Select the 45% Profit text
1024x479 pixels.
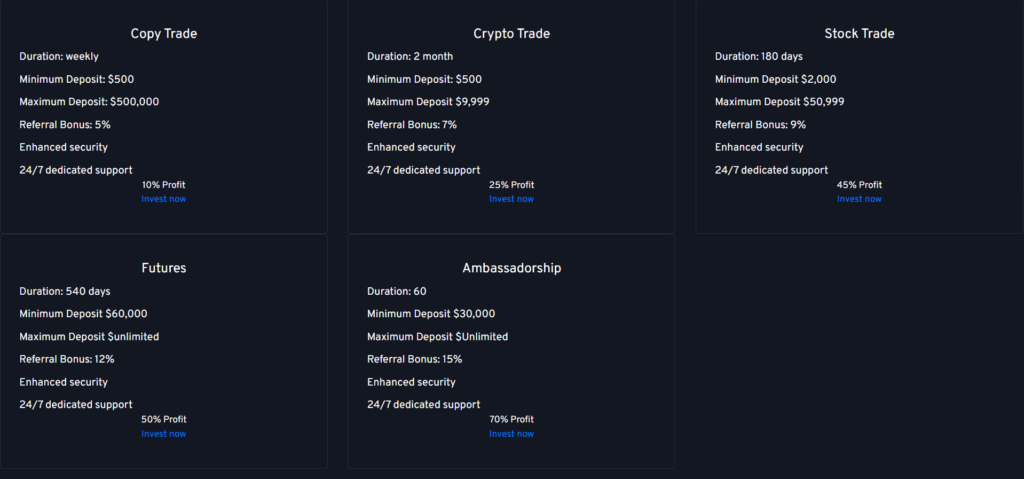pos(859,185)
